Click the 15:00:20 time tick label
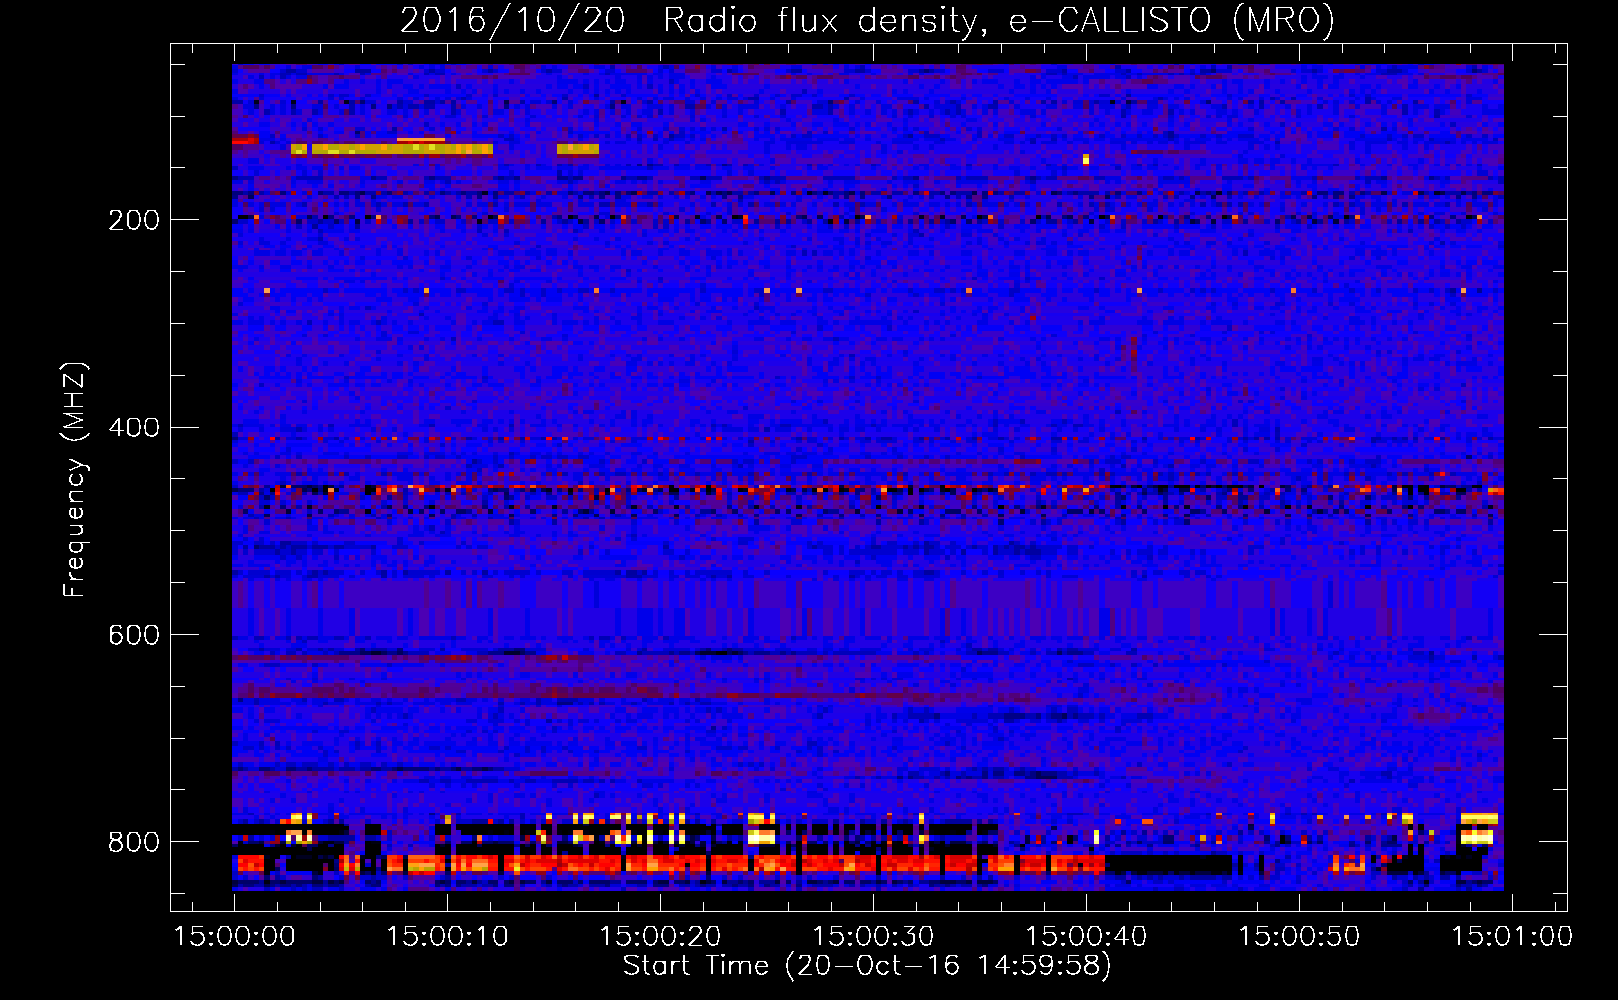 tap(660, 937)
